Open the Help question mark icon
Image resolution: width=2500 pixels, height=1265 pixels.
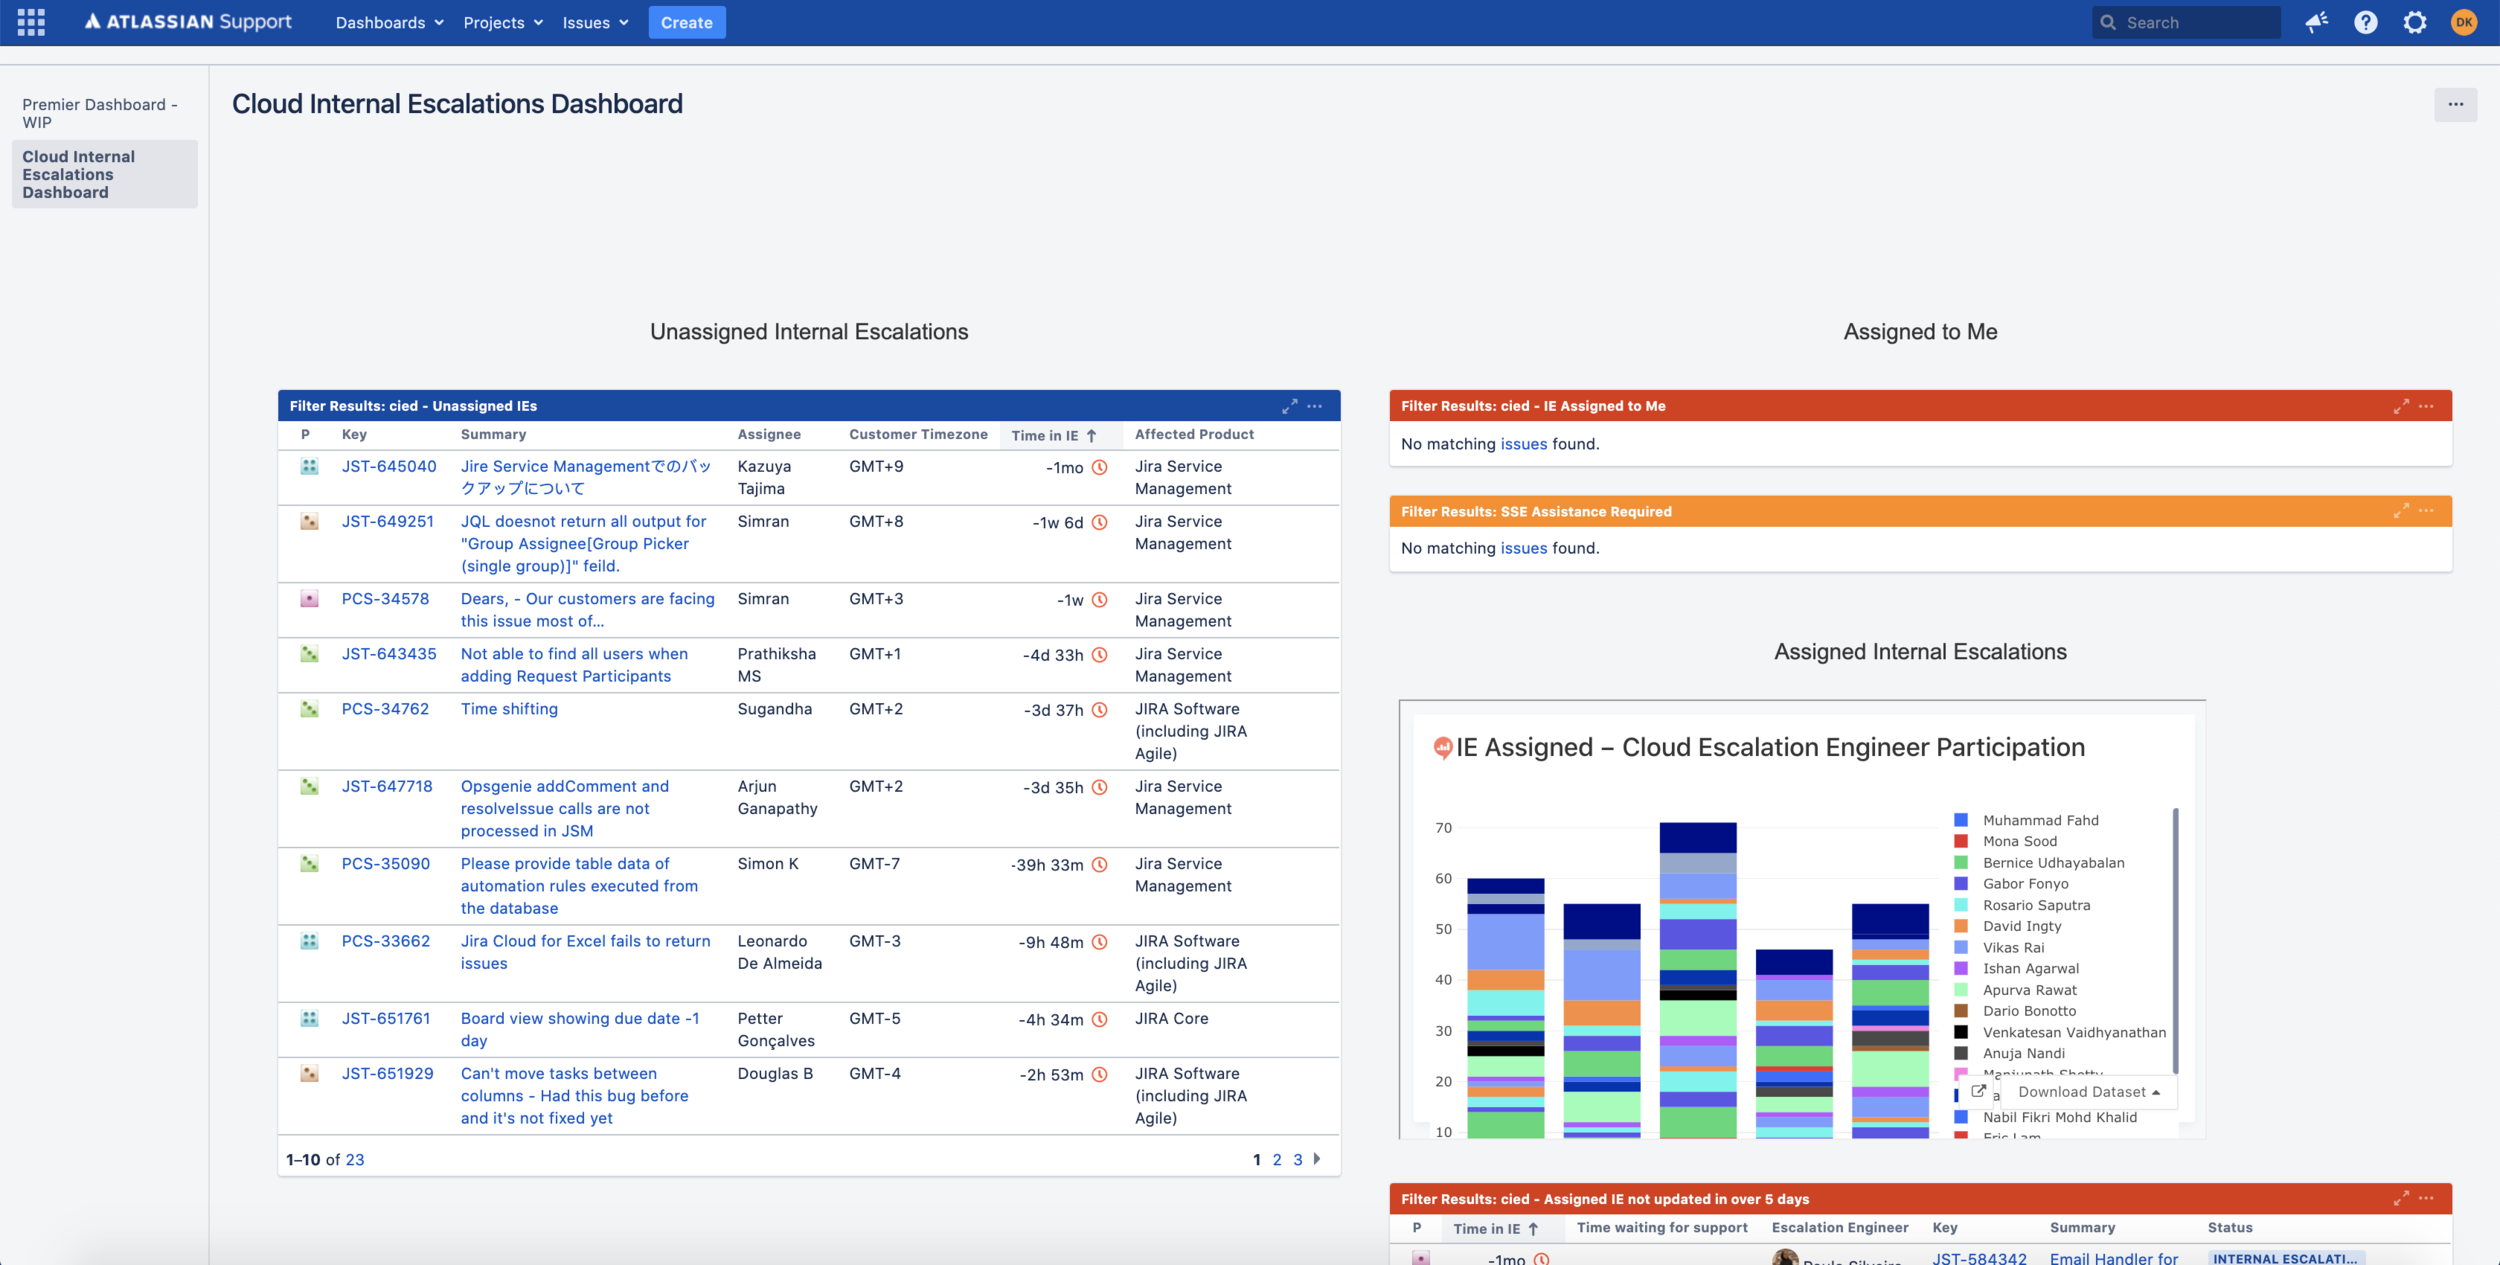pos(2365,22)
